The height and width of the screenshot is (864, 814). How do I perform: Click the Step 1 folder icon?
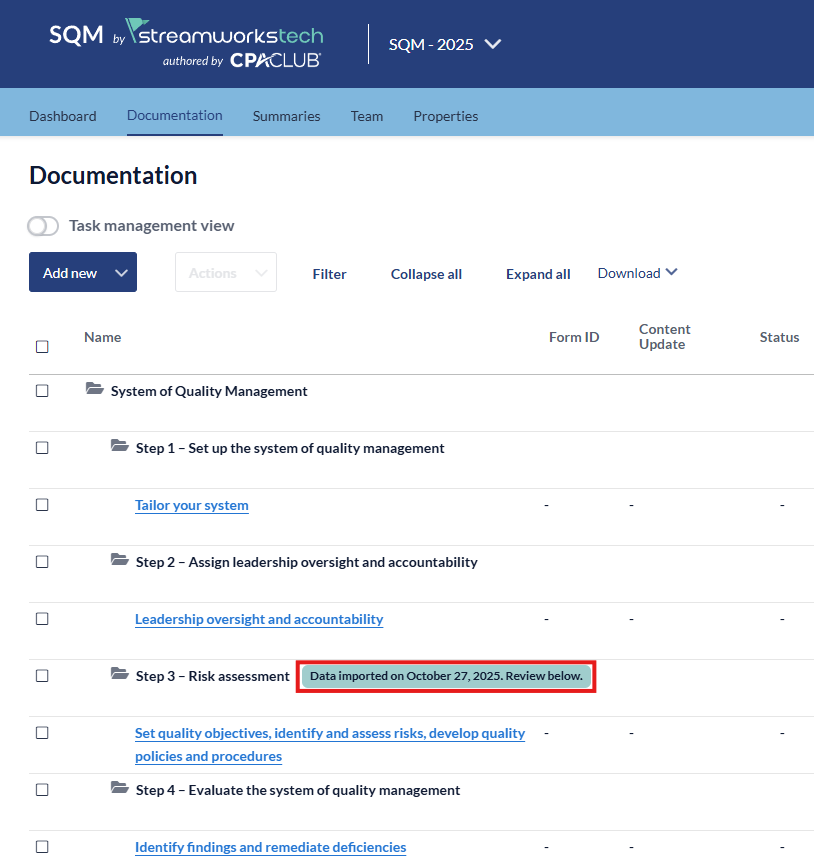point(120,447)
